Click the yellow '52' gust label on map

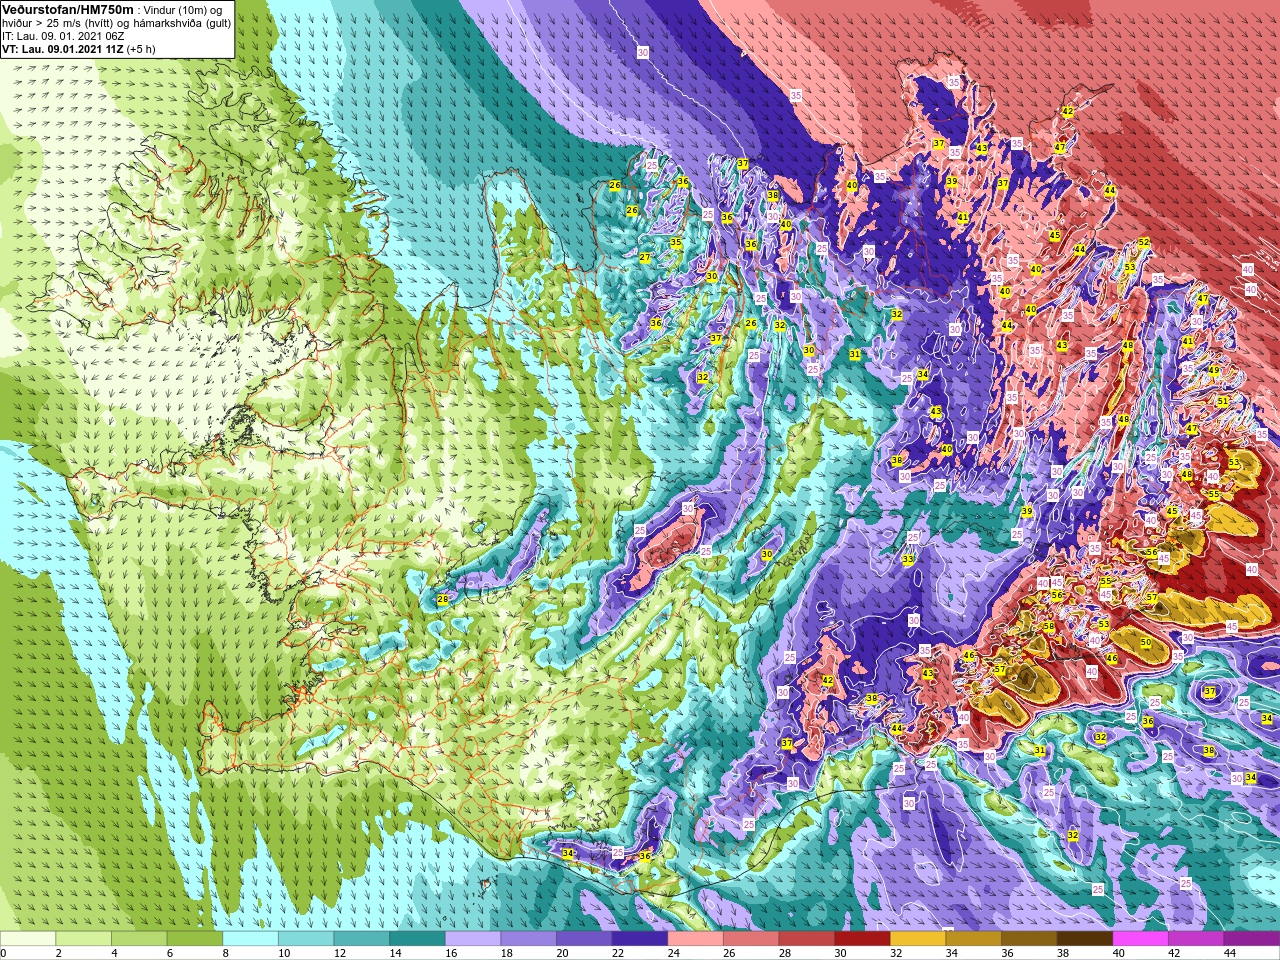point(1144,242)
